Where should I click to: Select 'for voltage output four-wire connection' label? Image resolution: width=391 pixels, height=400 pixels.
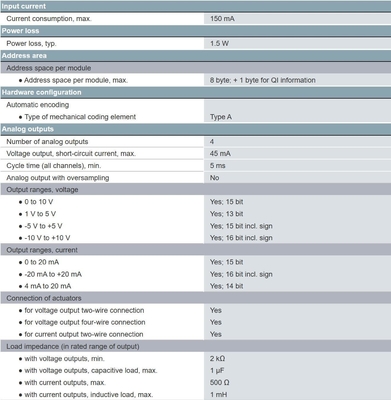pos(85,322)
